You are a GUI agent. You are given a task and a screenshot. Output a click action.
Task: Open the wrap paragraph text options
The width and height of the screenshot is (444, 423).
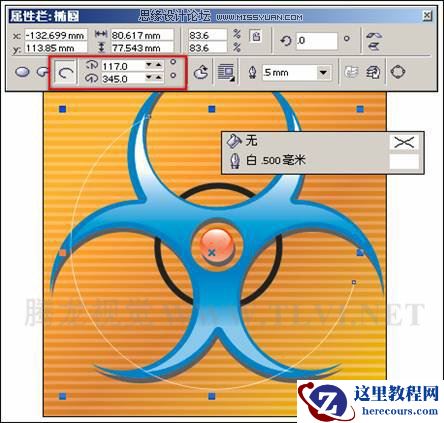[x=226, y=72]
